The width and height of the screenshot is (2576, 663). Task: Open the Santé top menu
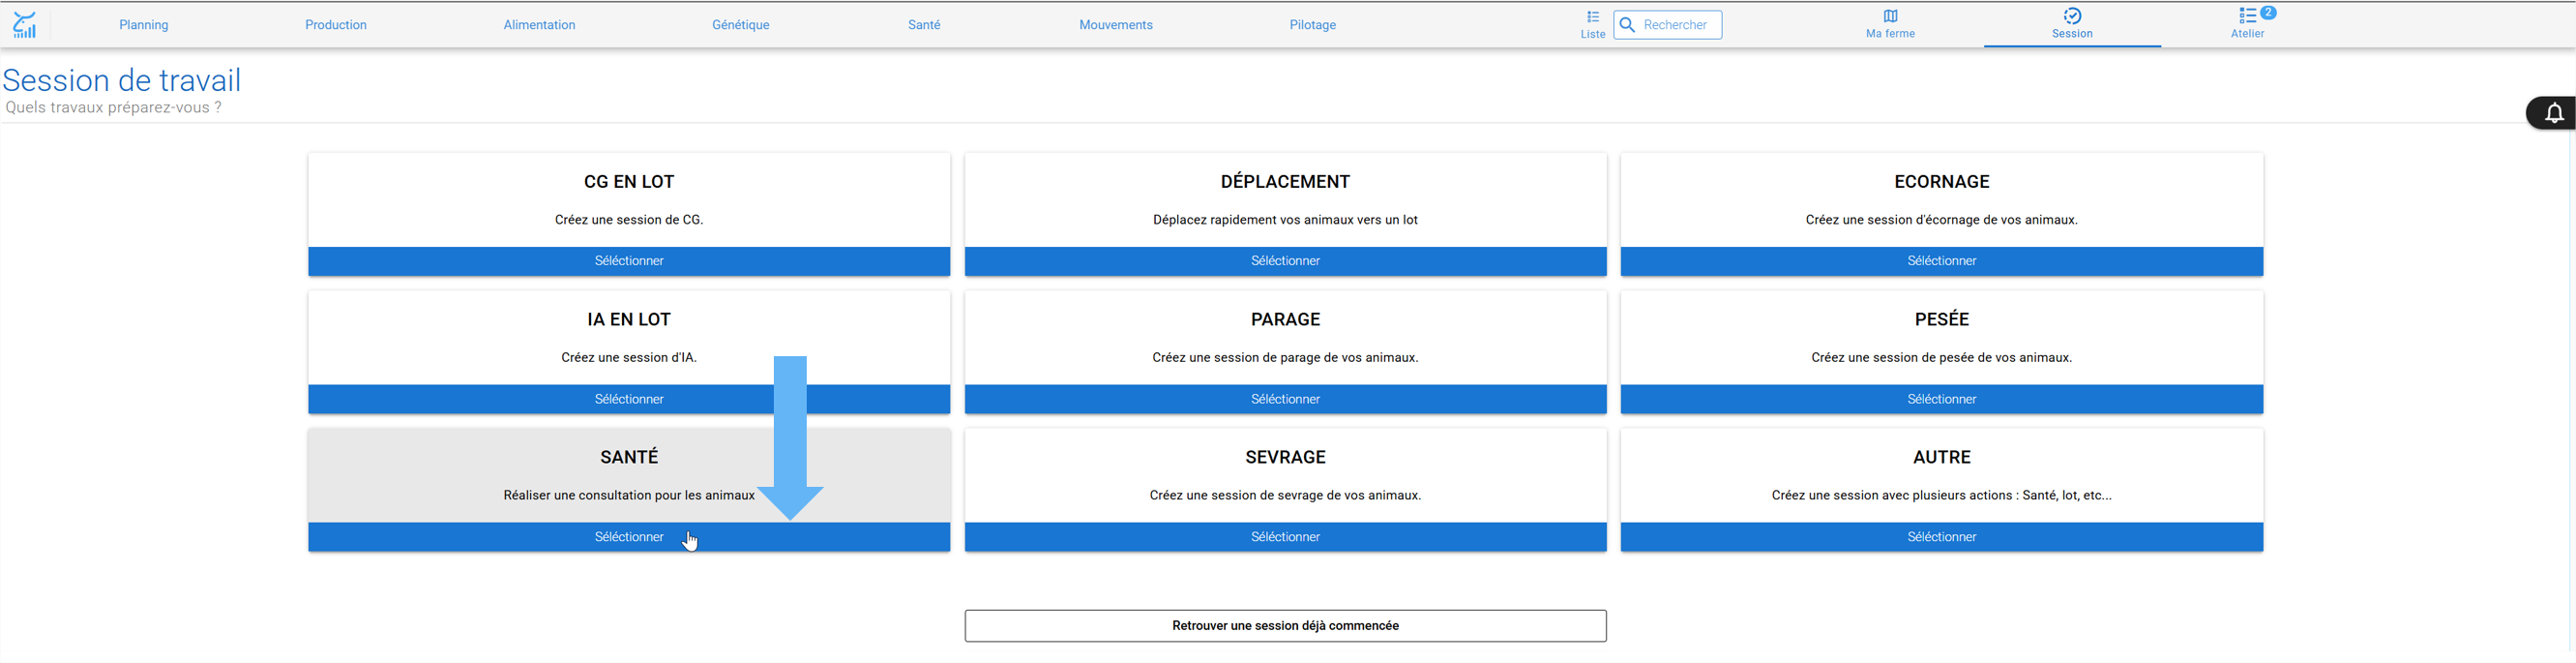tap(924, 25)
